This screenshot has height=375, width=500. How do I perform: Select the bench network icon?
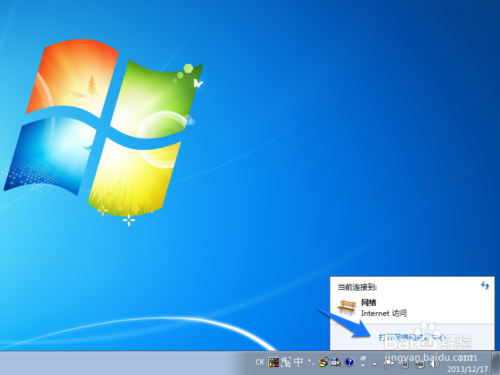point(346,307)
